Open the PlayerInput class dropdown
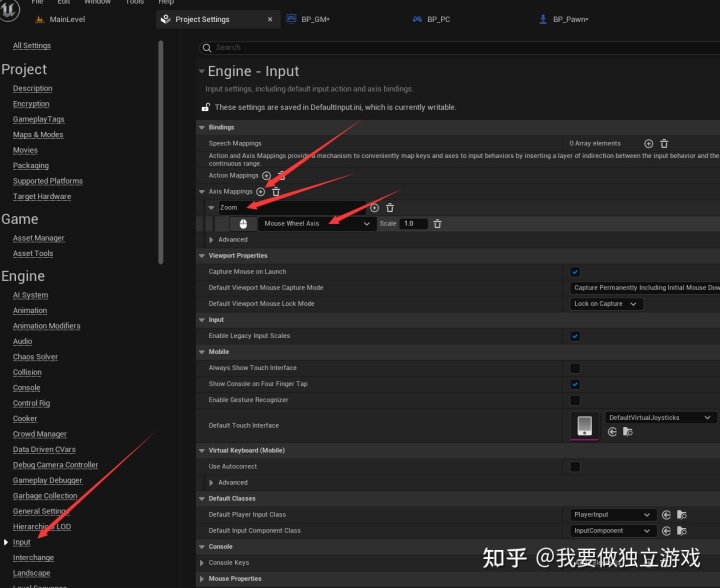720x588 pixels. tap(612, 515)
